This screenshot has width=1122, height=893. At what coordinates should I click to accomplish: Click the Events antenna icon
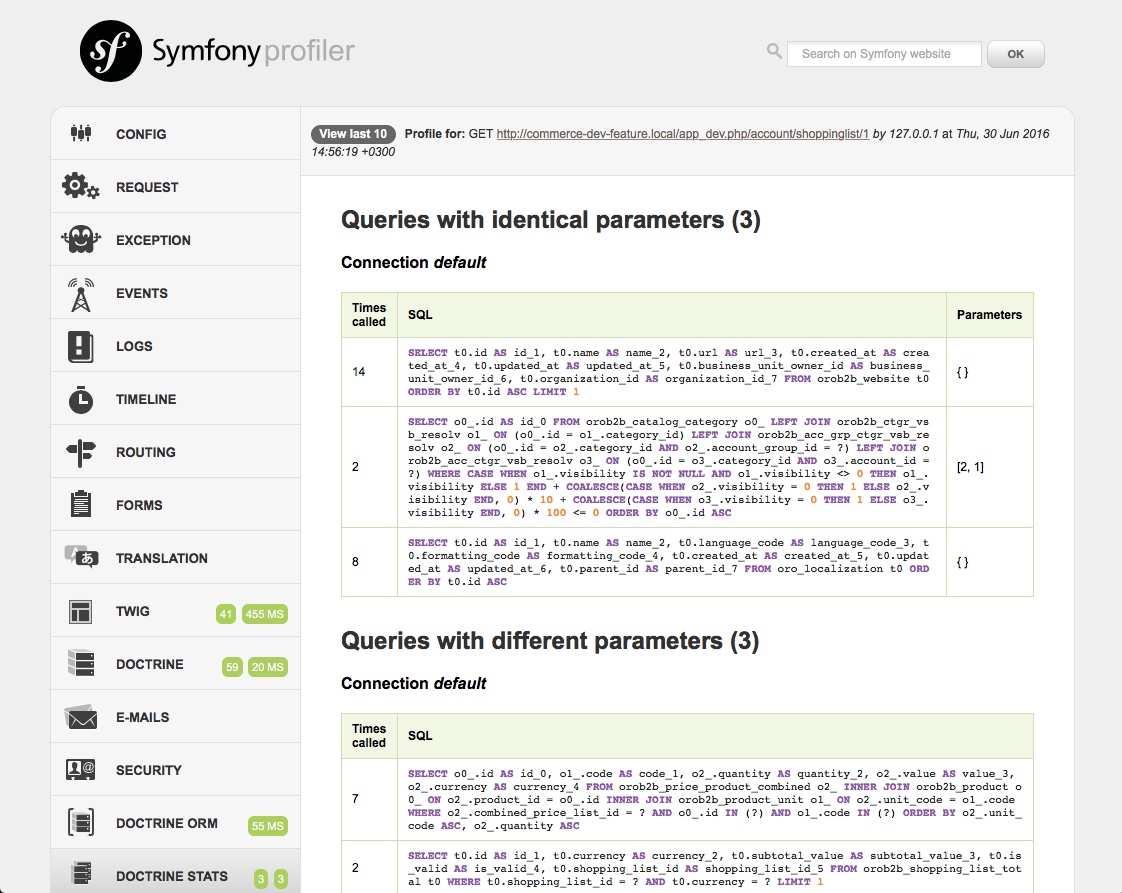pos(81,293)
